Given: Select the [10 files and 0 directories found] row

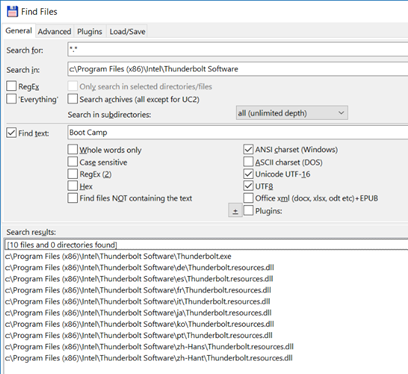Looking at the screenshot, I should tap(207, 245).
